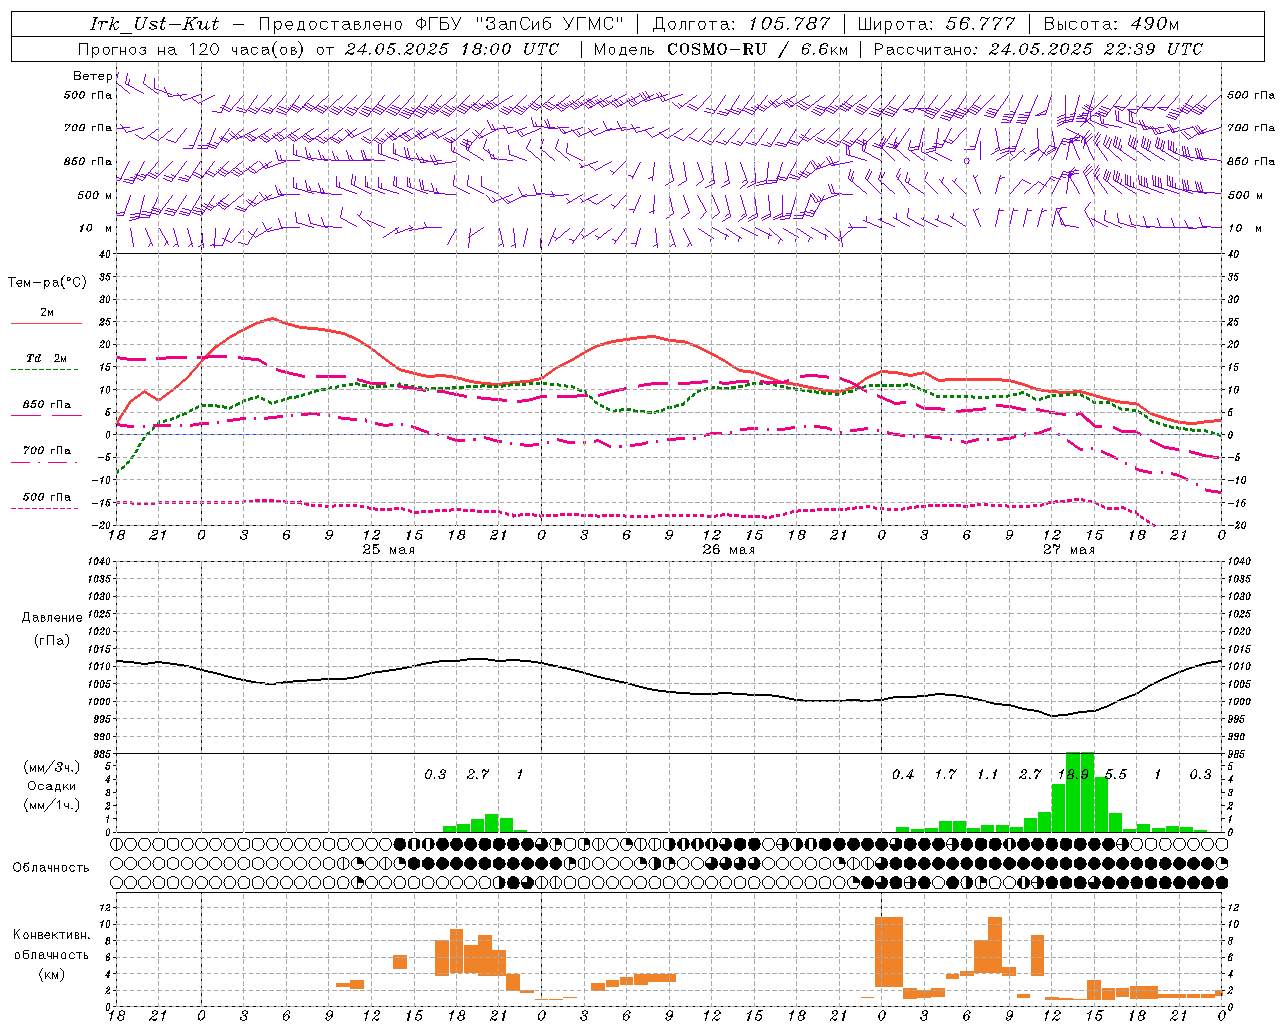Select the 850 гПа temperature legend label
Image resolution: width=1280 pixels, height=1024 pixels.
pos(47,405)
